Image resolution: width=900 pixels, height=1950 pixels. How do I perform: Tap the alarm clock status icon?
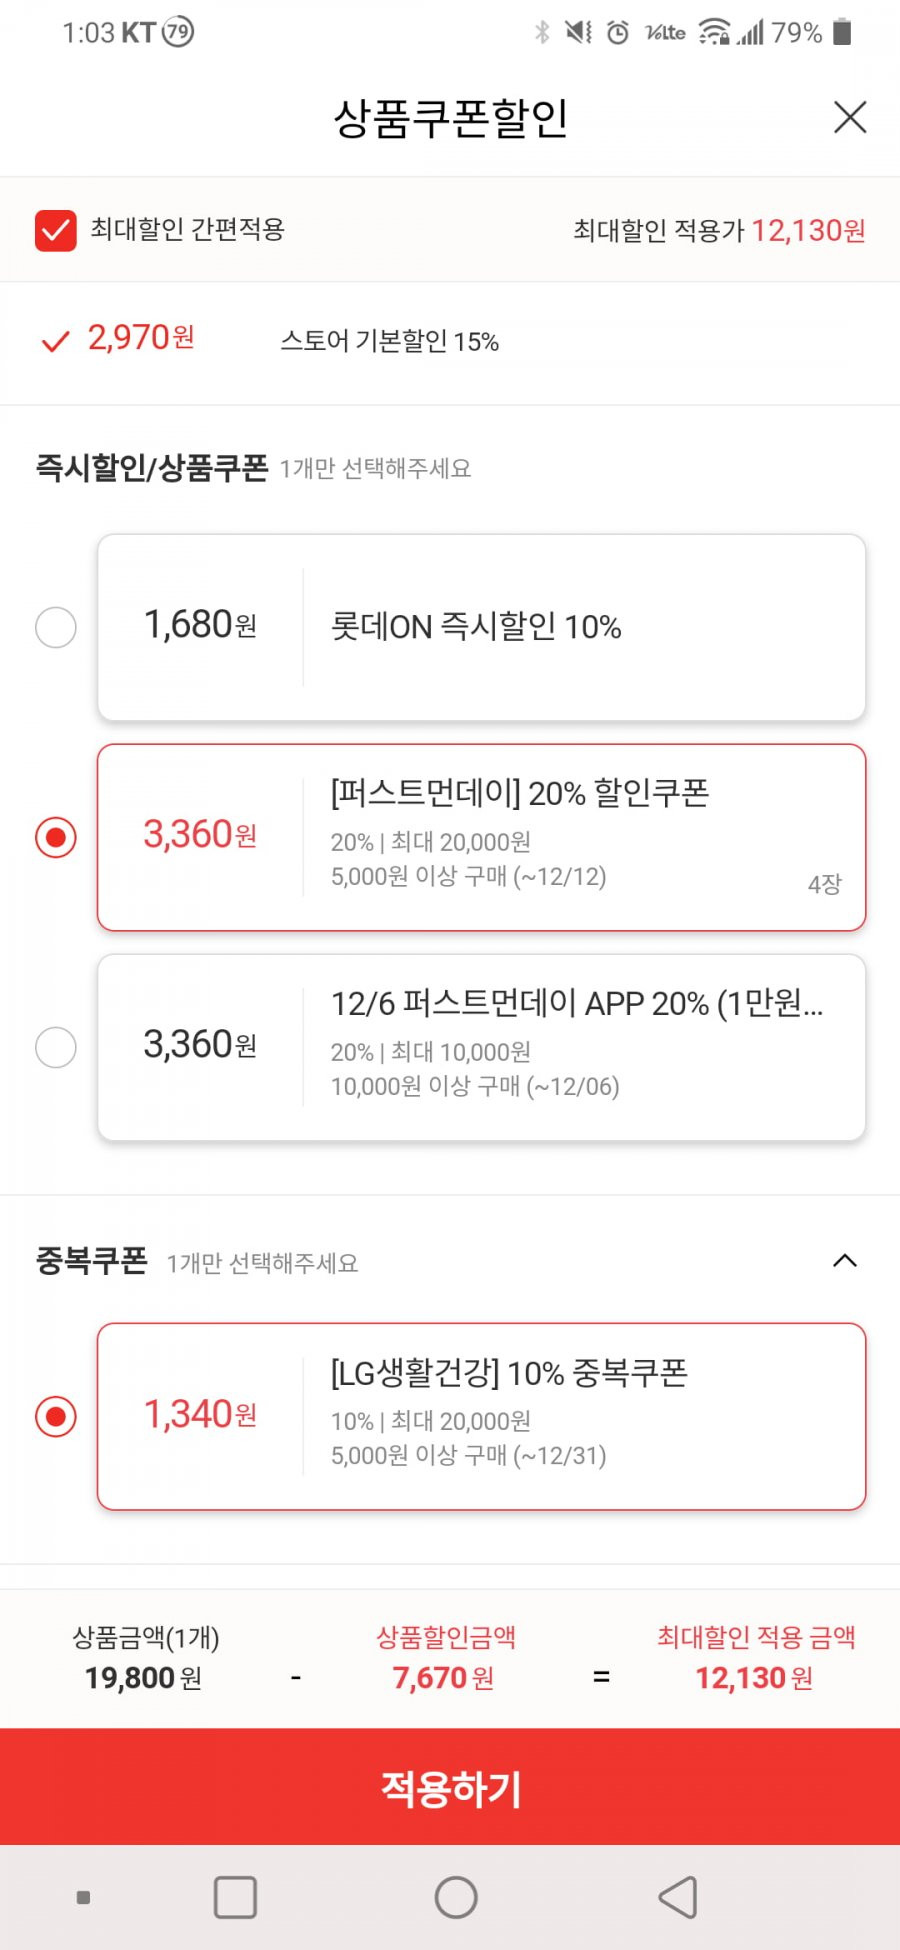pos(618,33)
